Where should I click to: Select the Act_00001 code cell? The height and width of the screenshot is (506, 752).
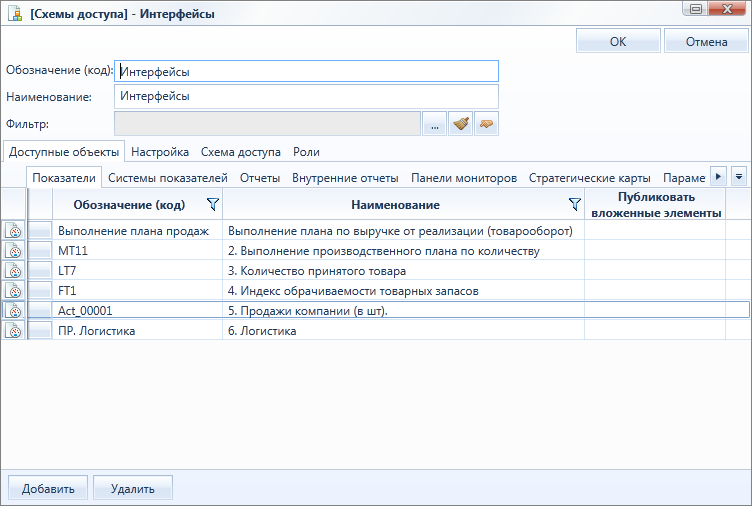coord(137,311)
